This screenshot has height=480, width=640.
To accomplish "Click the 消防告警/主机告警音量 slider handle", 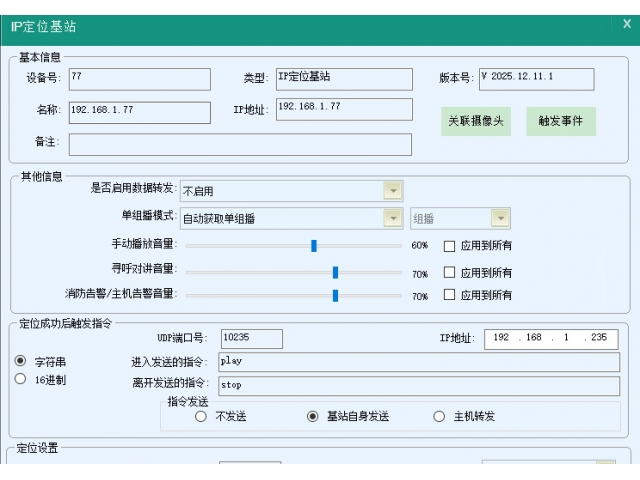I will tap(335, 295).
